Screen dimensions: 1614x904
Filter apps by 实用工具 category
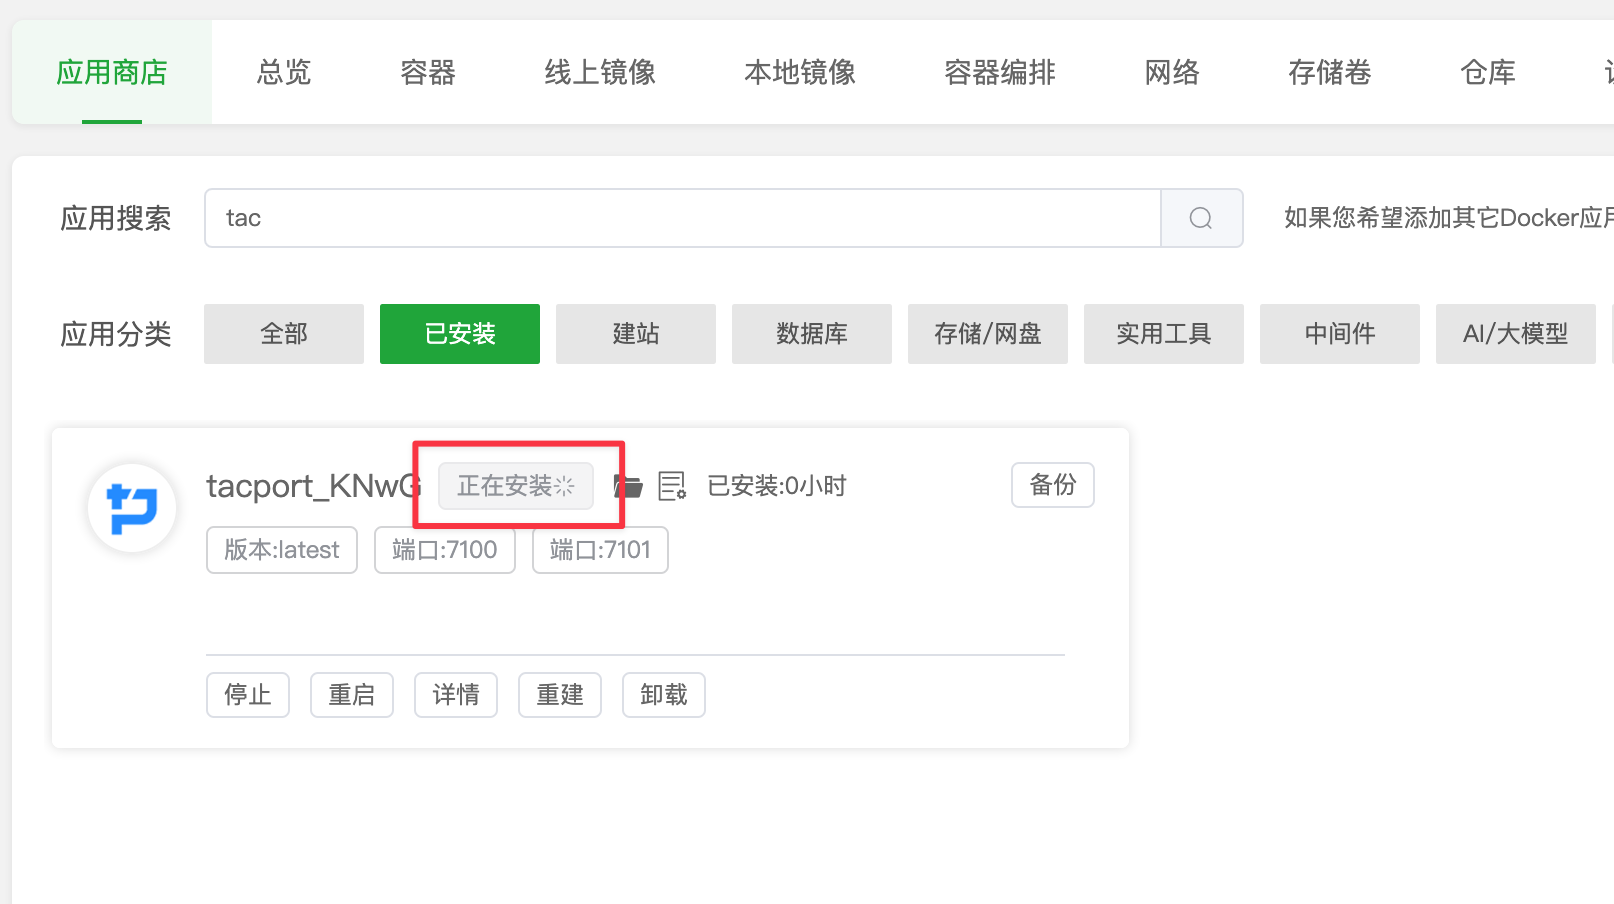point(1164,334)
